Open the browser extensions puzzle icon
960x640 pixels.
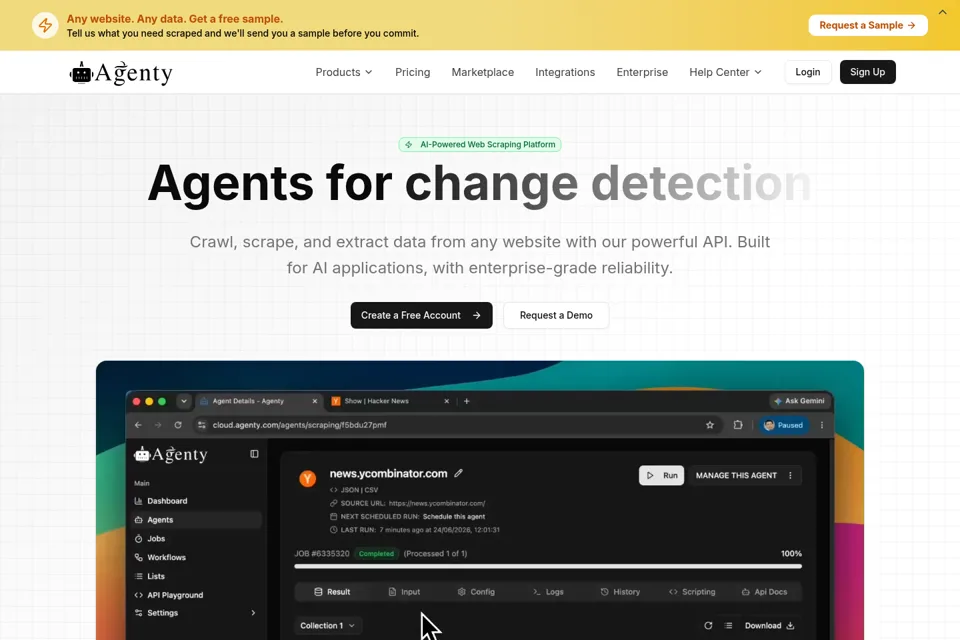(x=738, y=425)
